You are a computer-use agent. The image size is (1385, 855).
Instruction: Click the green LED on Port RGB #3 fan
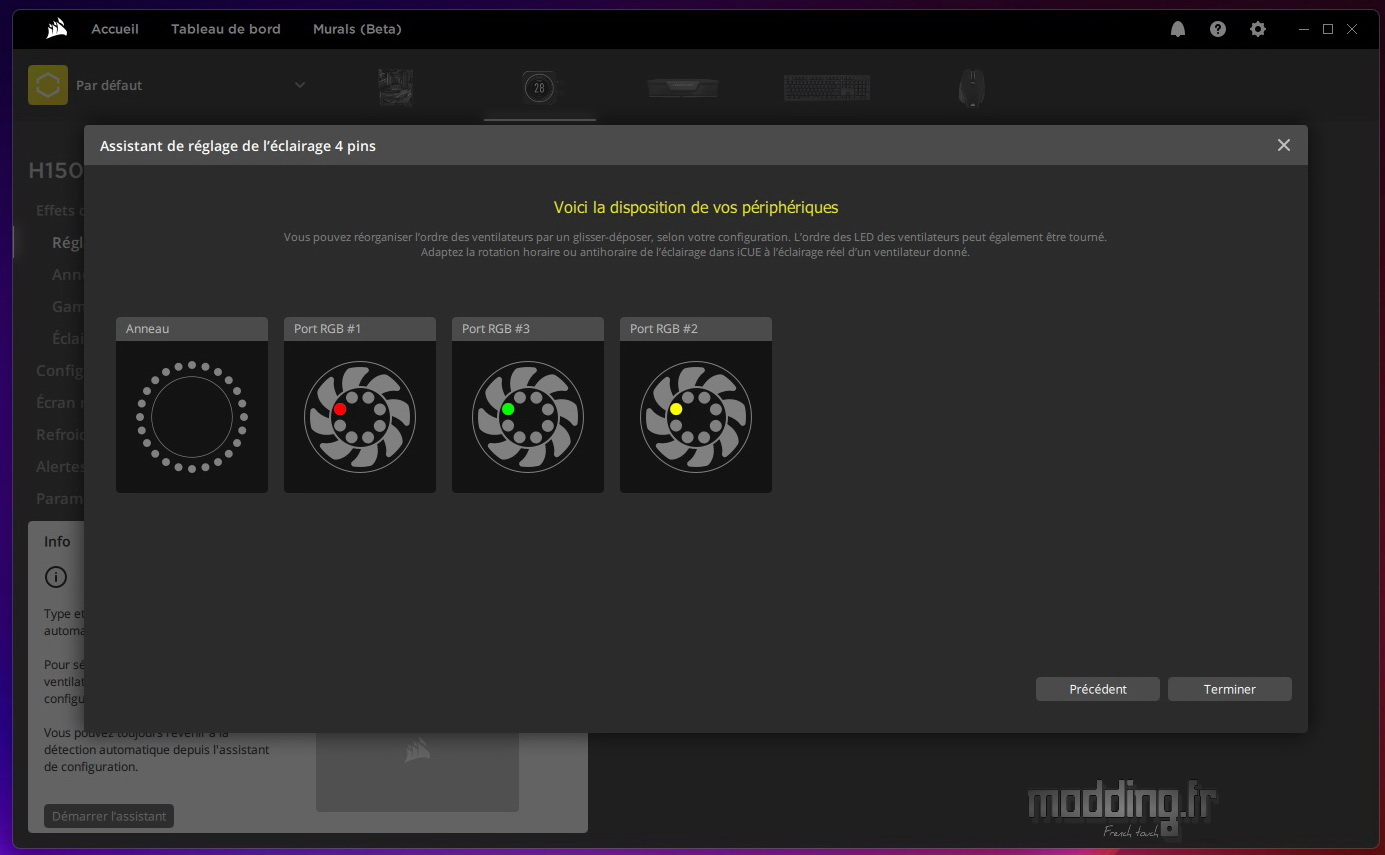point(508,409)
